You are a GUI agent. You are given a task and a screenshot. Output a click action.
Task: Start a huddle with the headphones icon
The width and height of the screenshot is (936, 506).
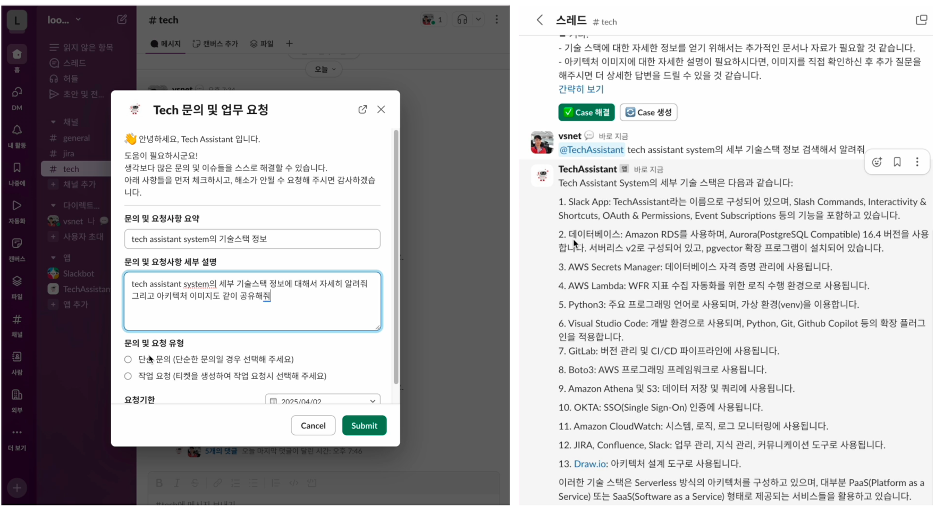[x=462, y=20]
